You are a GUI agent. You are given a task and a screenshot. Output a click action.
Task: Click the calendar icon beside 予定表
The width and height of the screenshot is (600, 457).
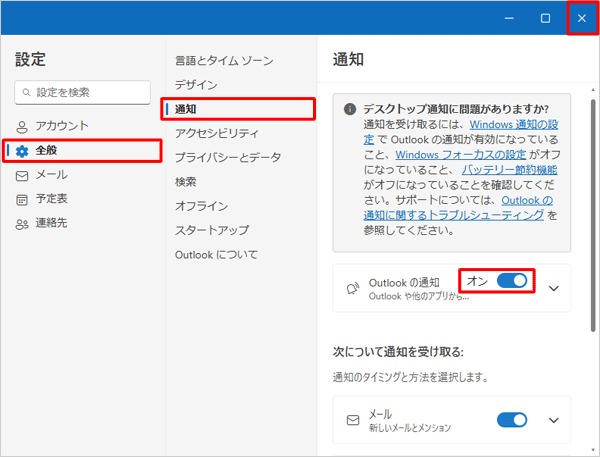pyautogui.click(x=22, y=200)
